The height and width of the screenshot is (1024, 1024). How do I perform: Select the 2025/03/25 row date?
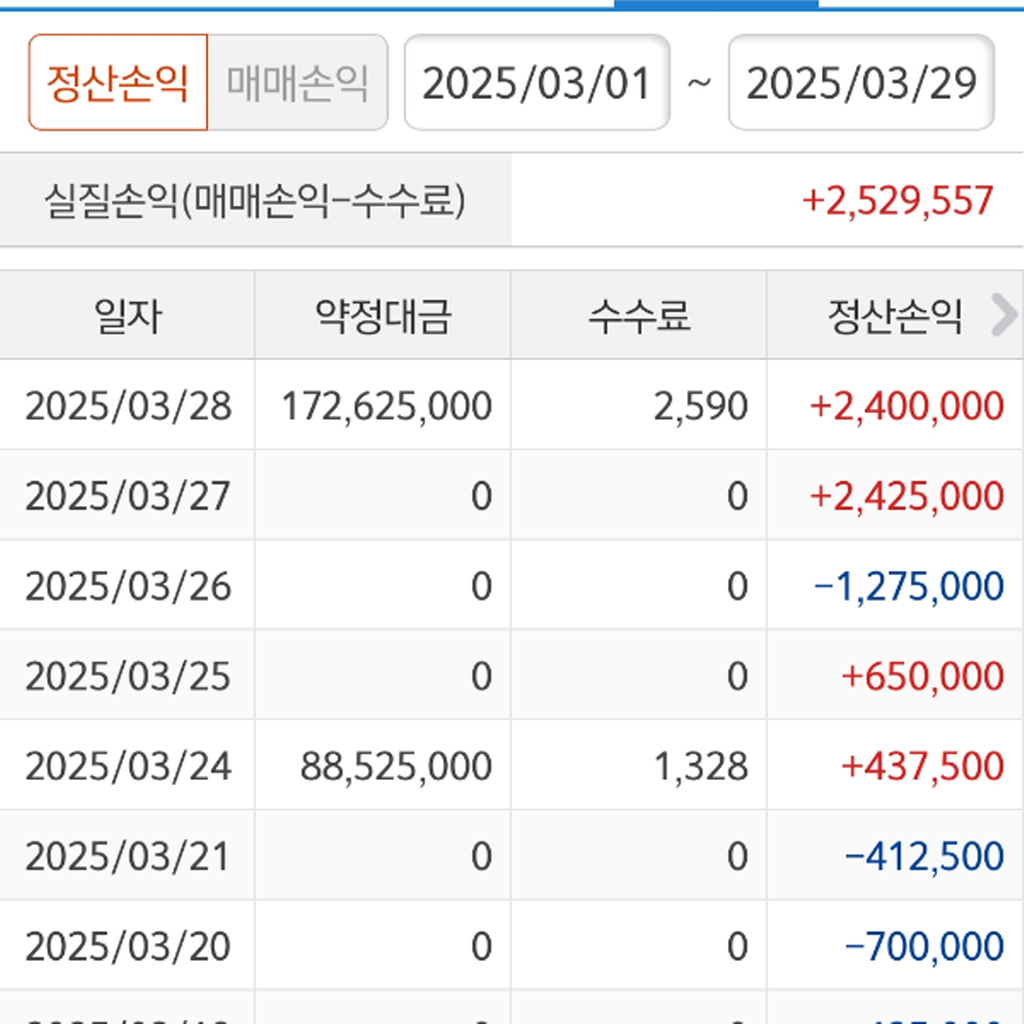[128, 676]
